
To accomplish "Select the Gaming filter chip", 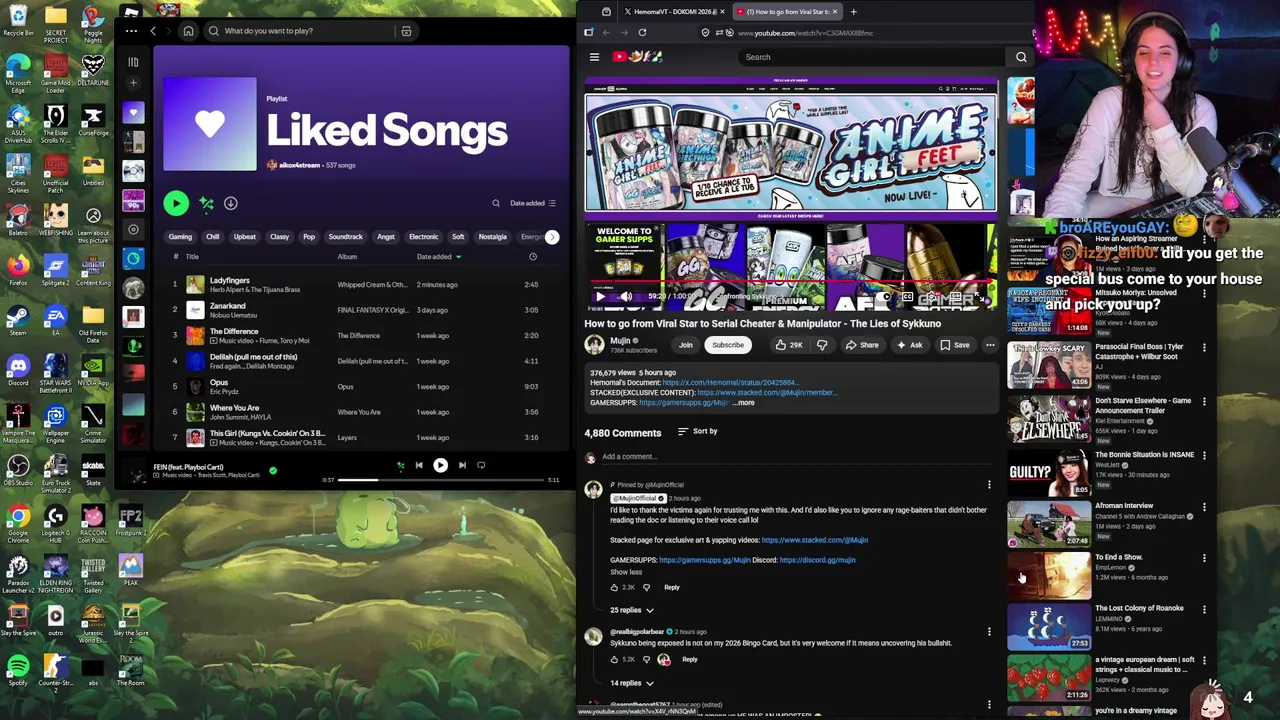I will tap(180, 237).
